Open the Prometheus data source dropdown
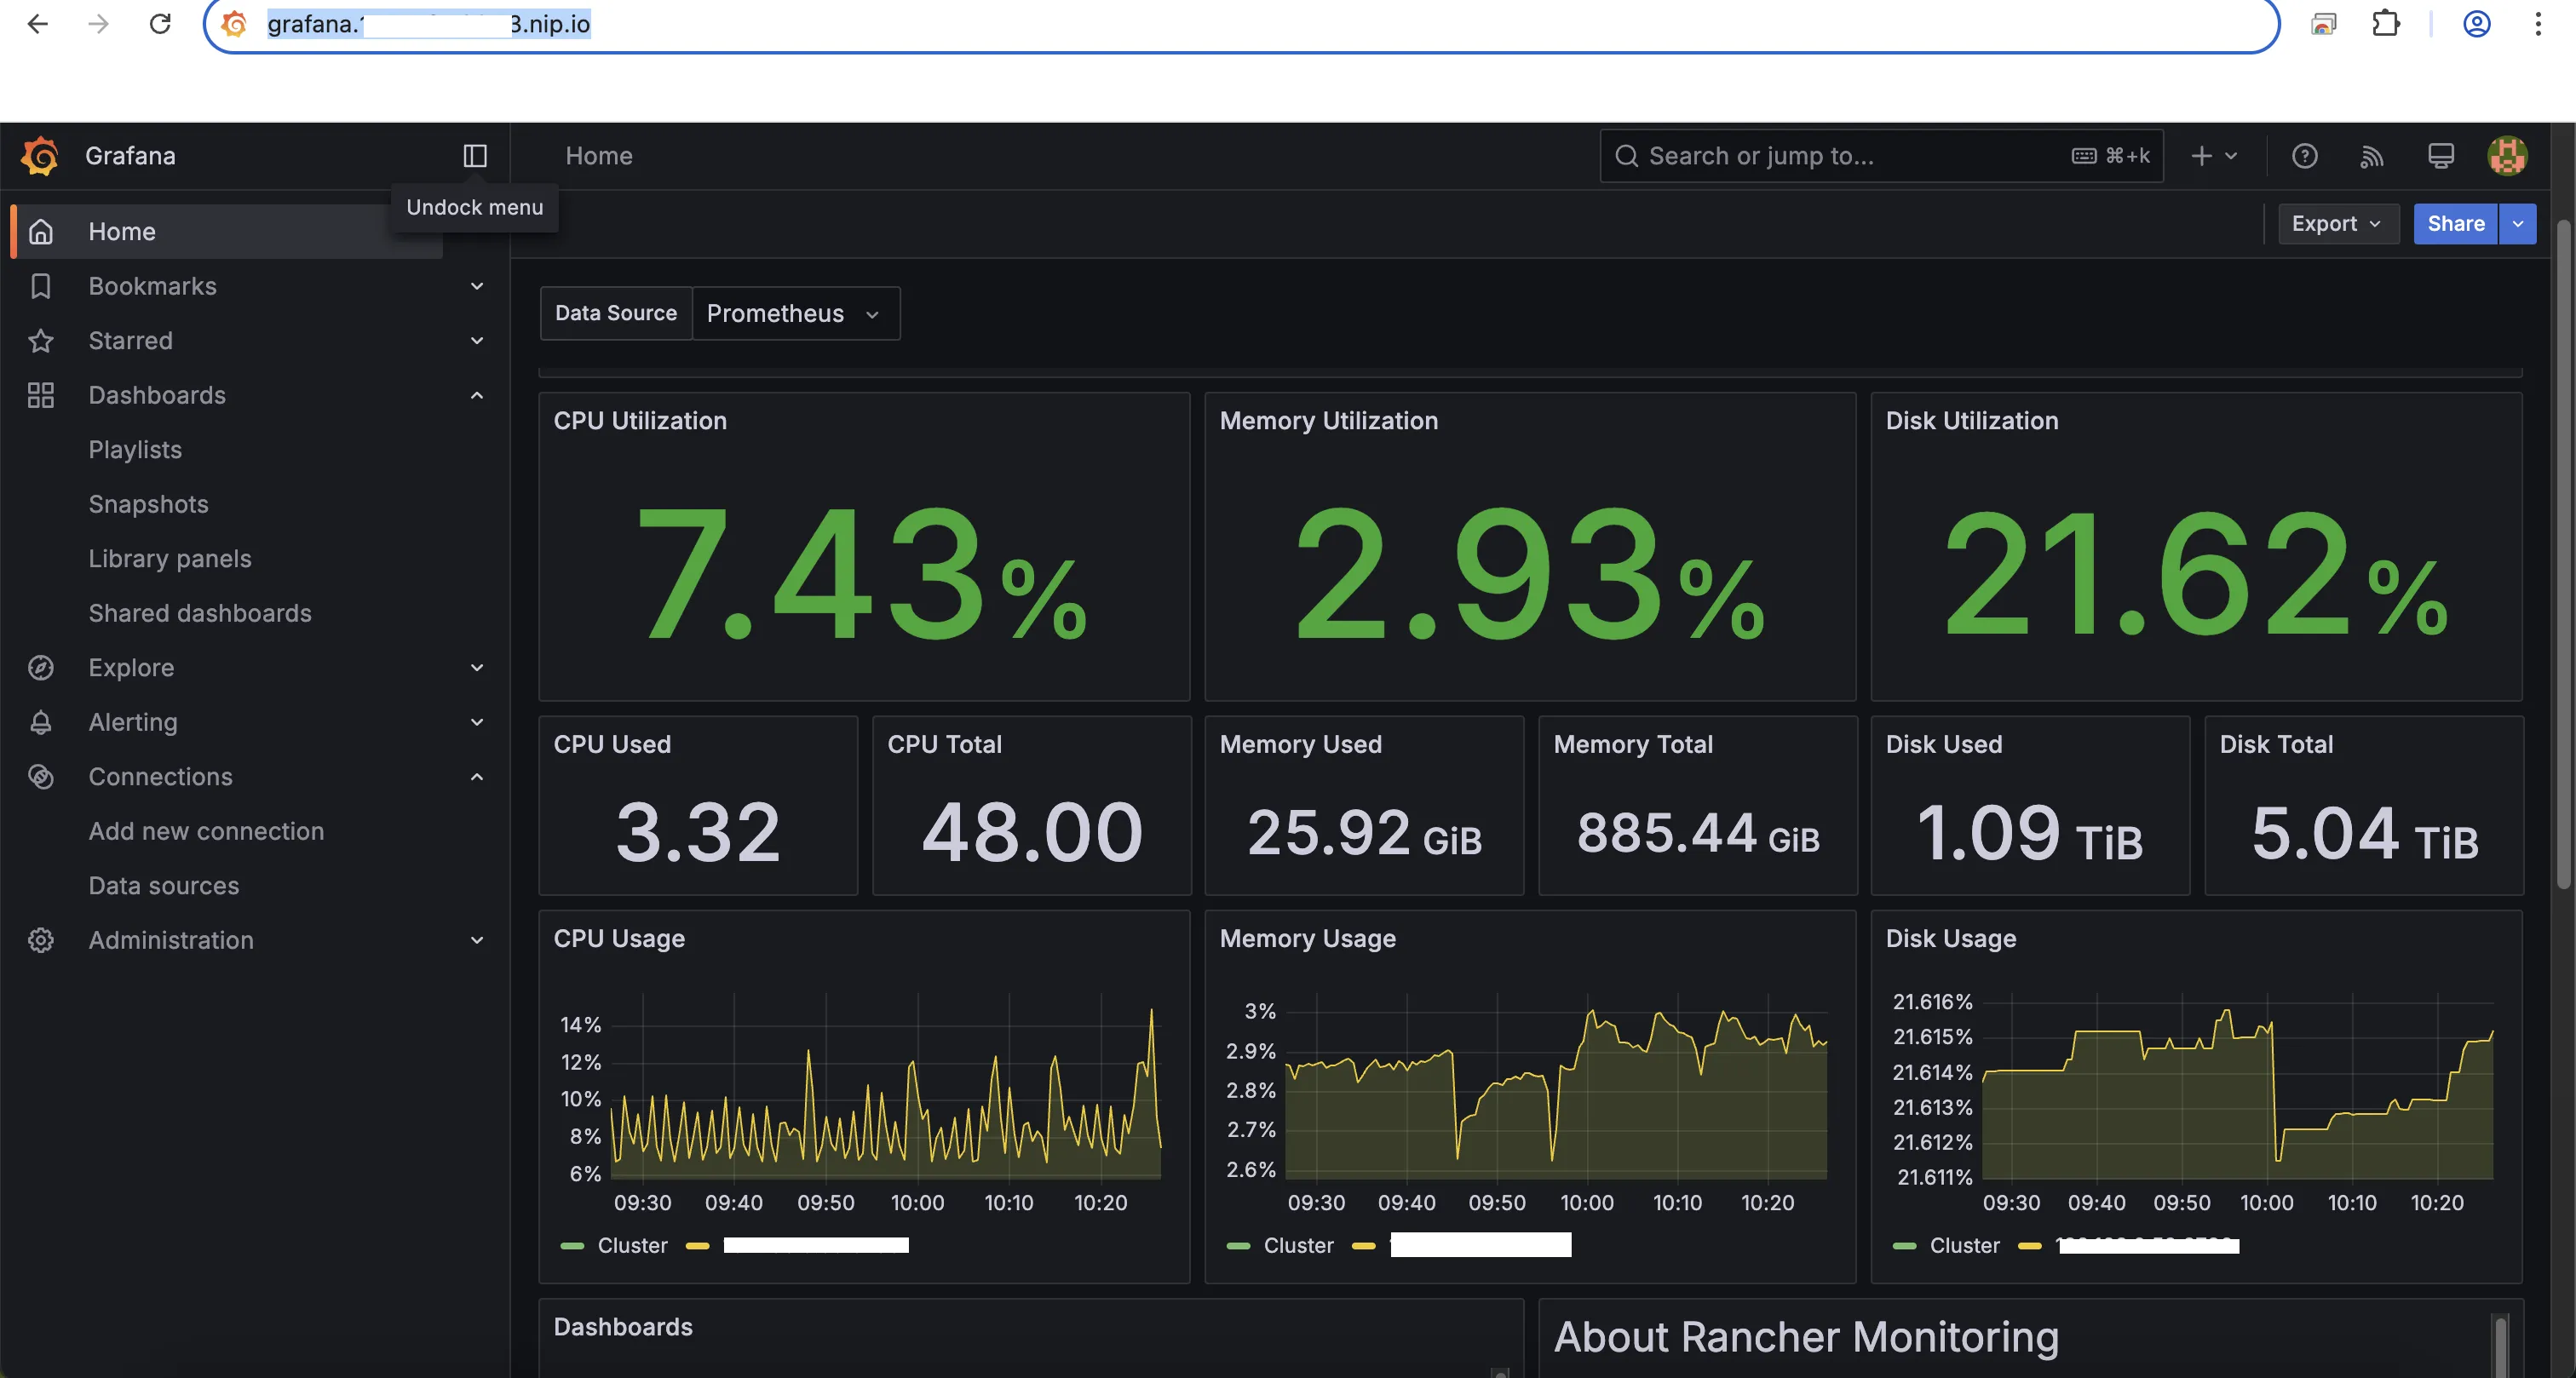Viewport: 2576px width, 1378px height. click(x=794, y=313)
